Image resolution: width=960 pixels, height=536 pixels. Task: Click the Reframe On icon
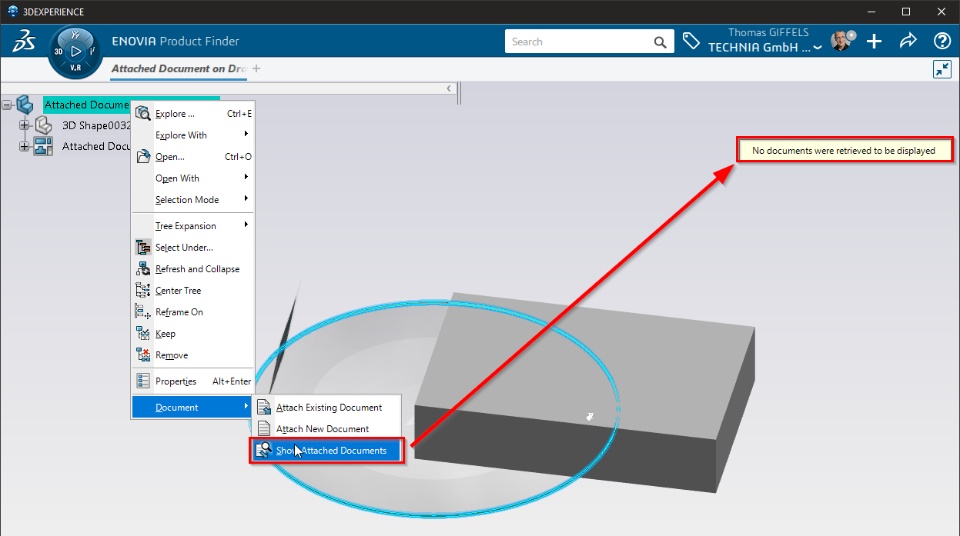click(x=143, y=311)
